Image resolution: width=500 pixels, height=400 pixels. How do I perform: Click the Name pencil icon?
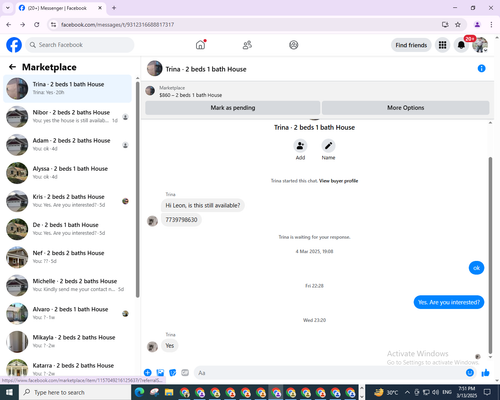328,146
